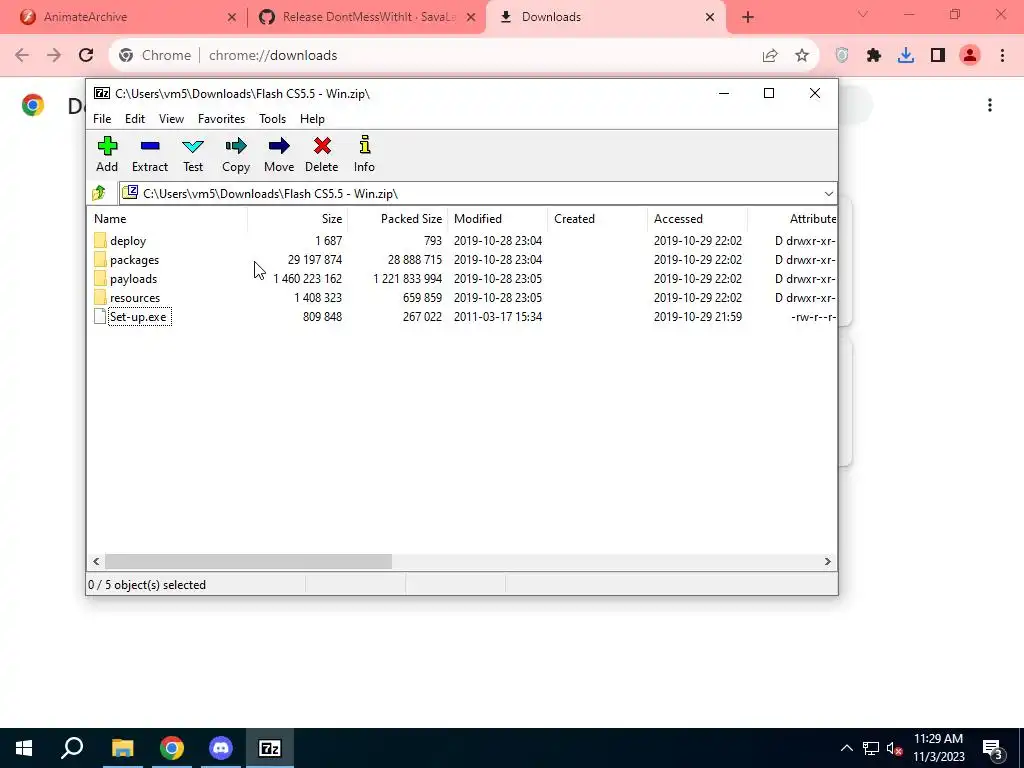Sort by the Name column header
This screenshot has height=768, width=1024.
click(x=167, y=219)
